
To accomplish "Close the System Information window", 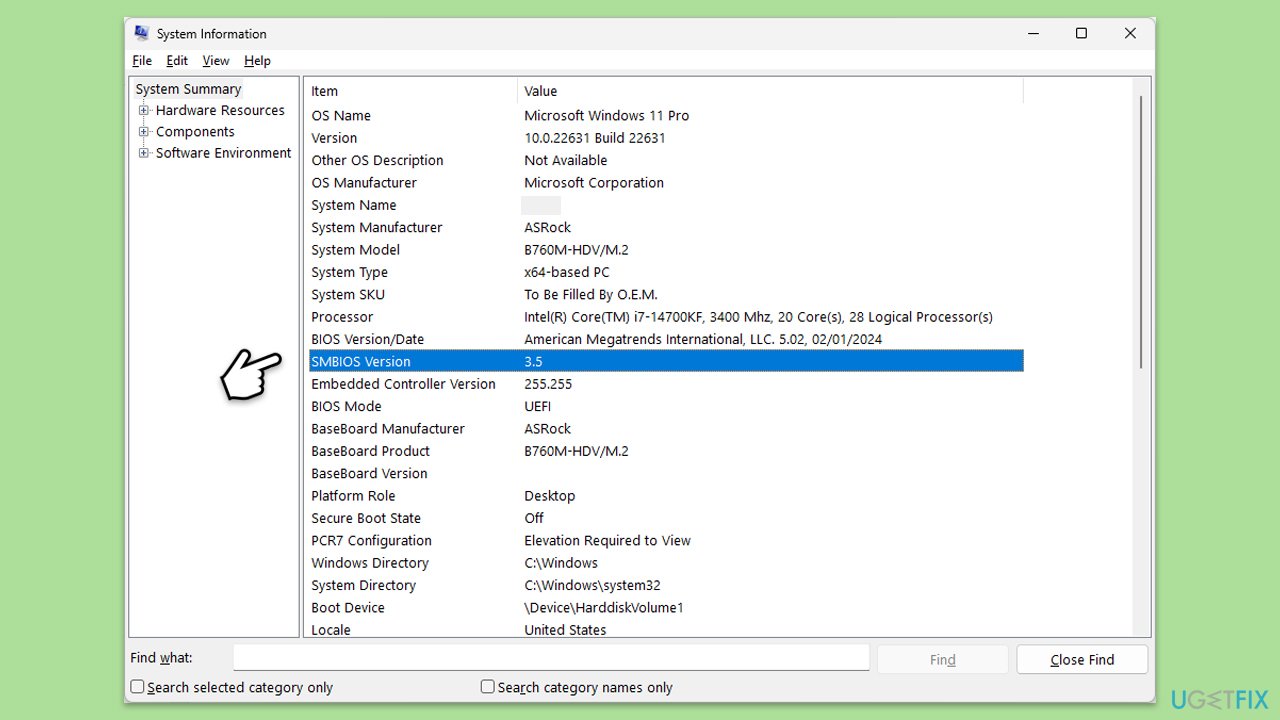I will point(1130,33).
